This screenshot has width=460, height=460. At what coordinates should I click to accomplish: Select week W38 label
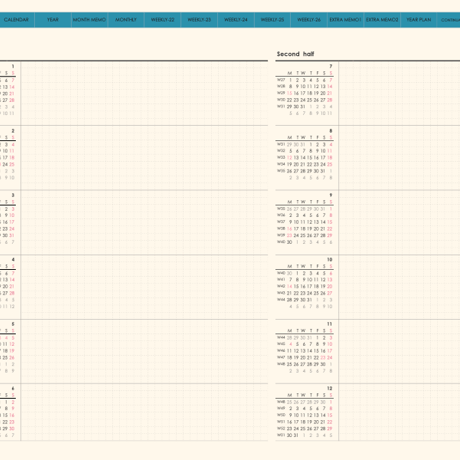[281, 228]
